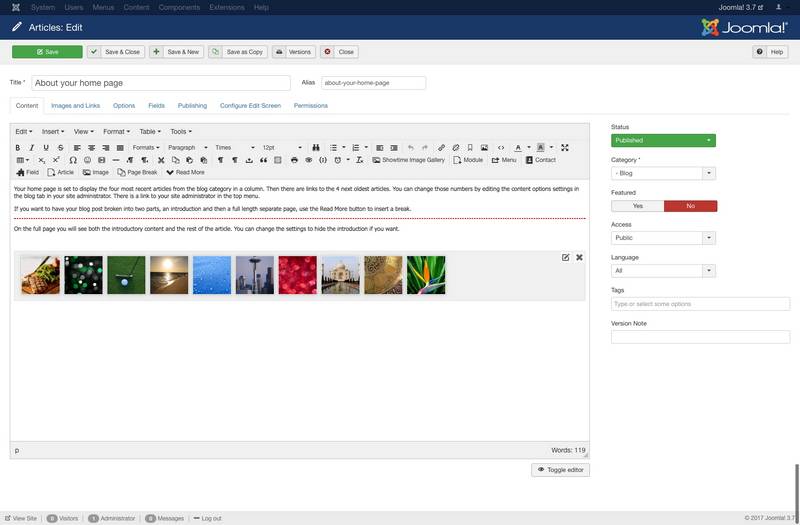Expand the Category dropdown showing Blog
The height and width of the screenshot is (525, 800).
[664, 173]
